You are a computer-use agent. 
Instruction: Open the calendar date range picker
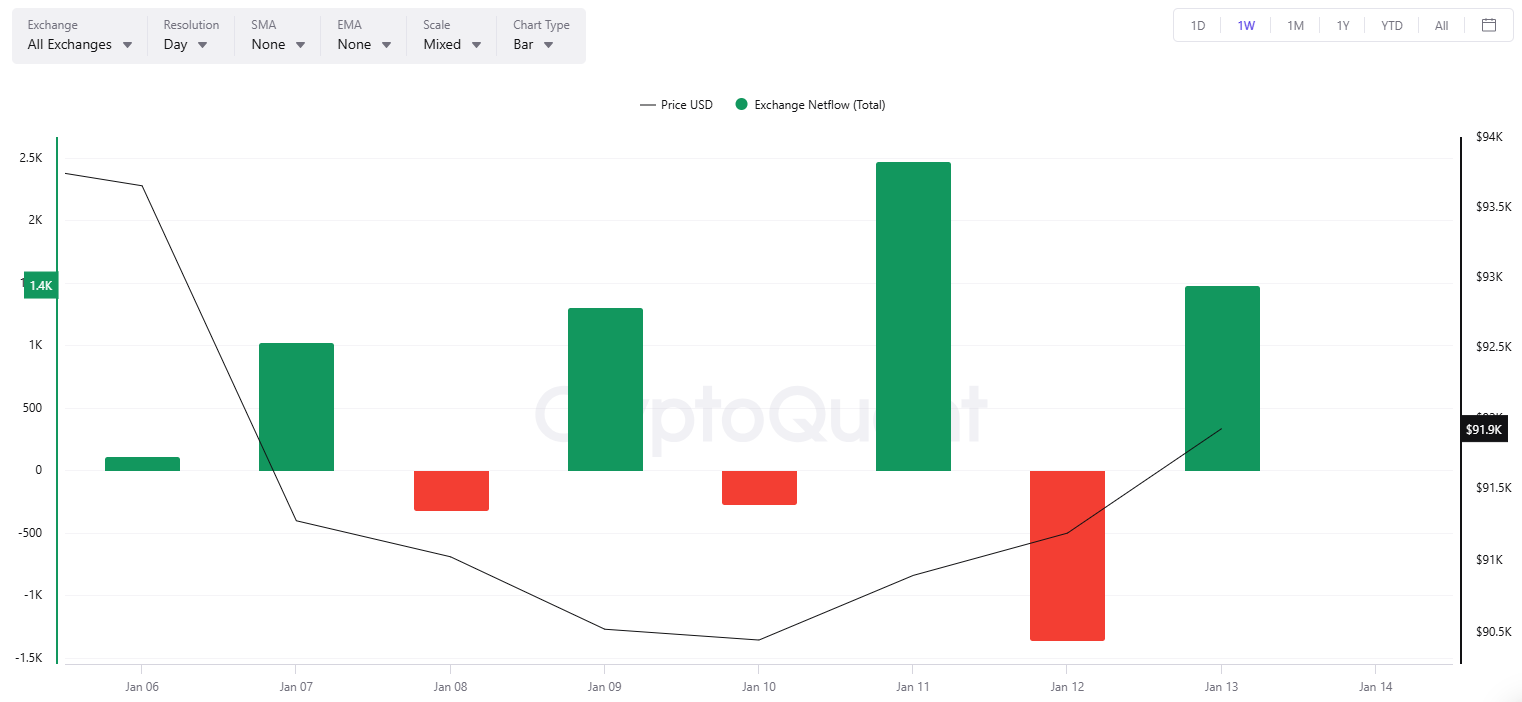pyautogui.click(x=1489, y=25)
